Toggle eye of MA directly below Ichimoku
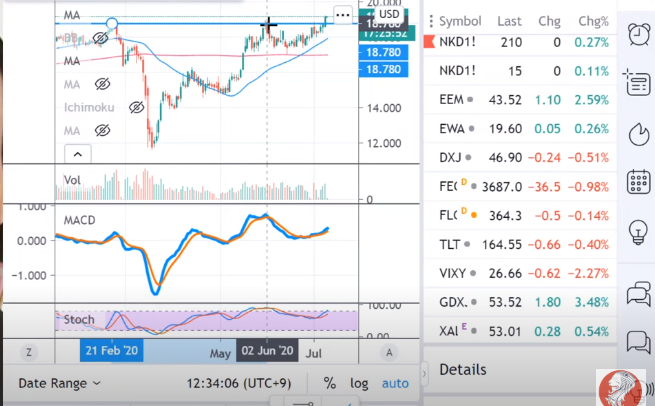 [x=102, y=131]
